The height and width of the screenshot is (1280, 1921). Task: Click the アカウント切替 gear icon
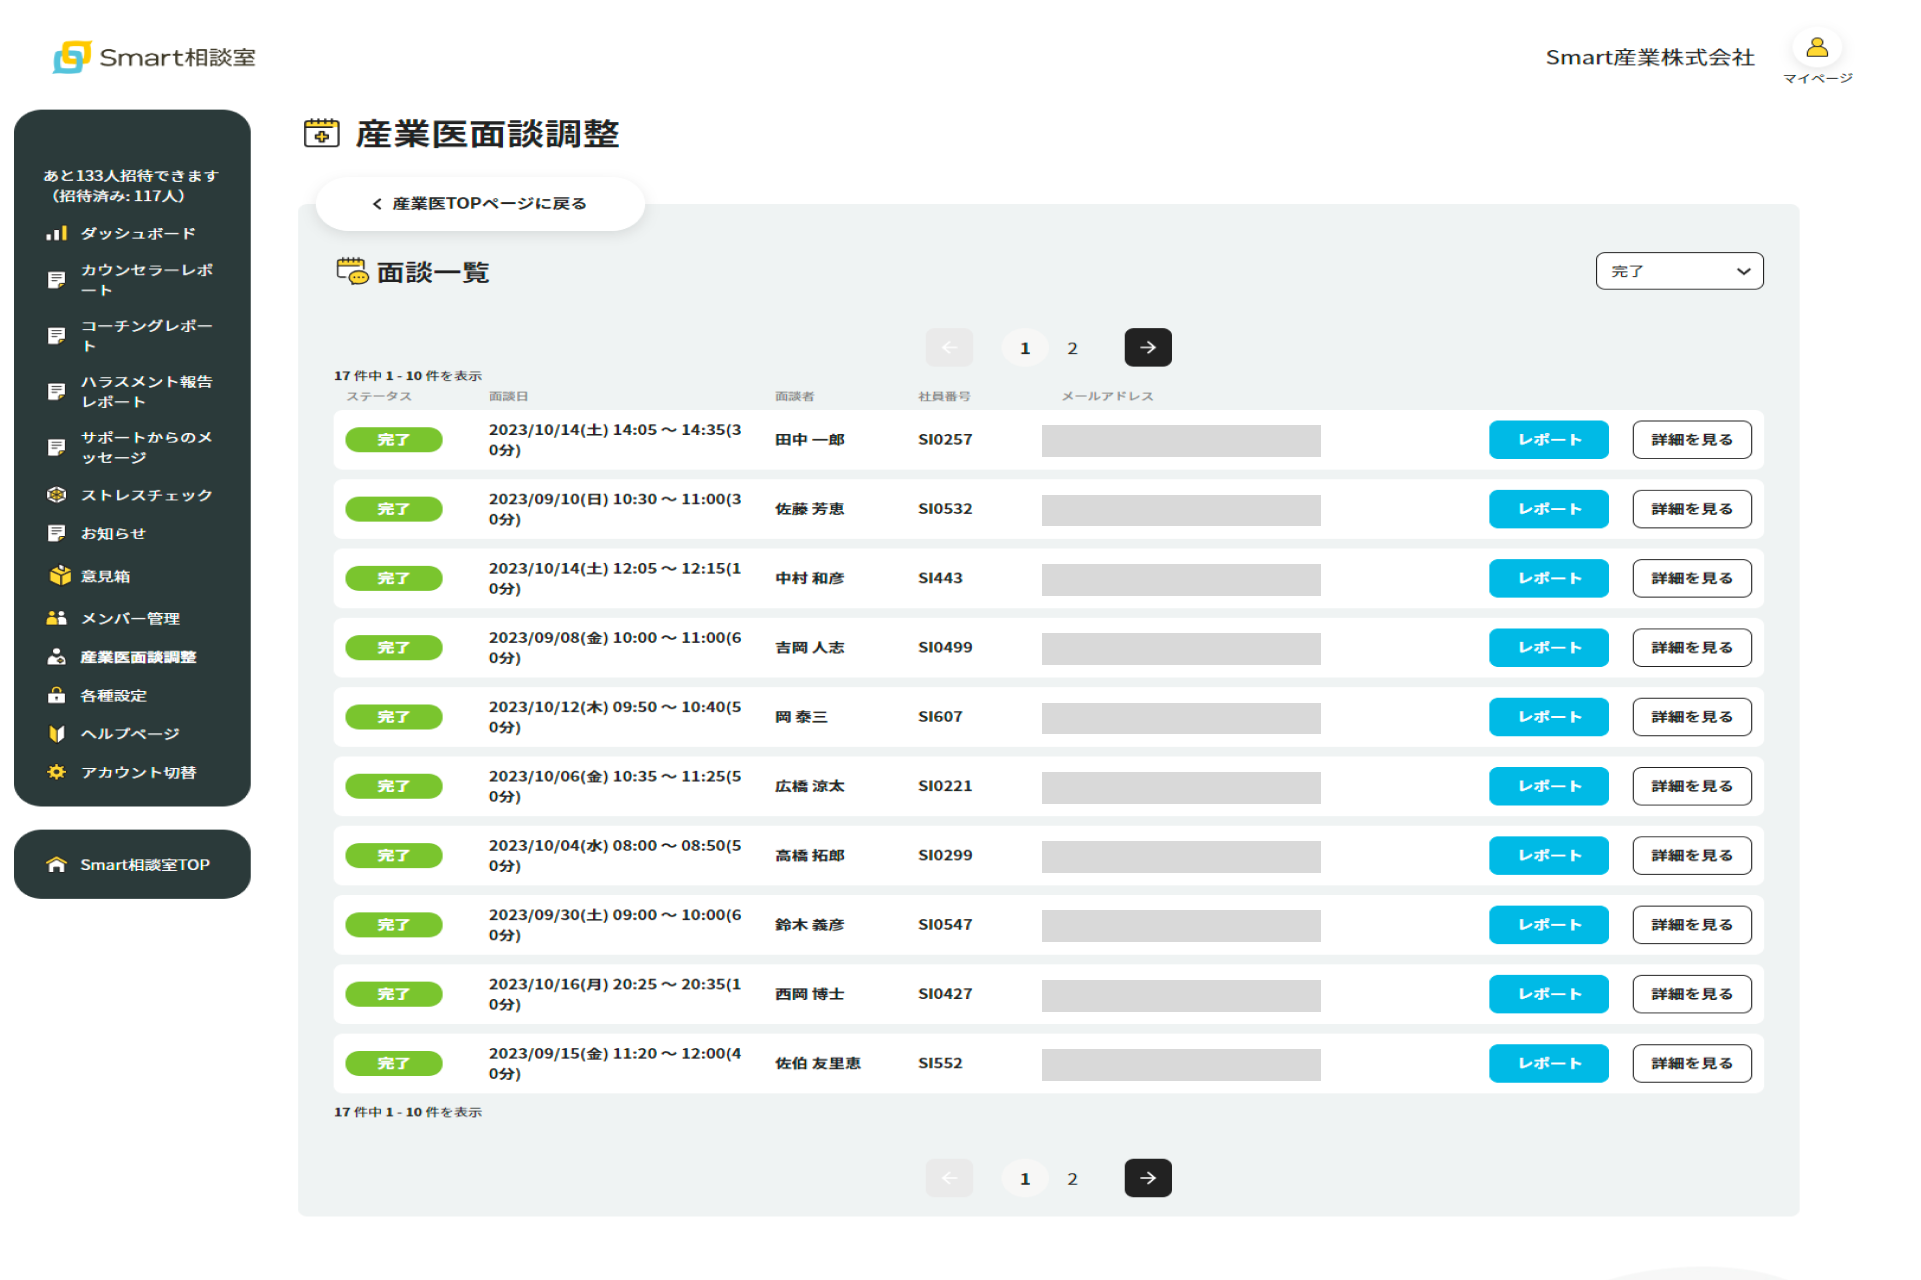click(x=56, y=772)
